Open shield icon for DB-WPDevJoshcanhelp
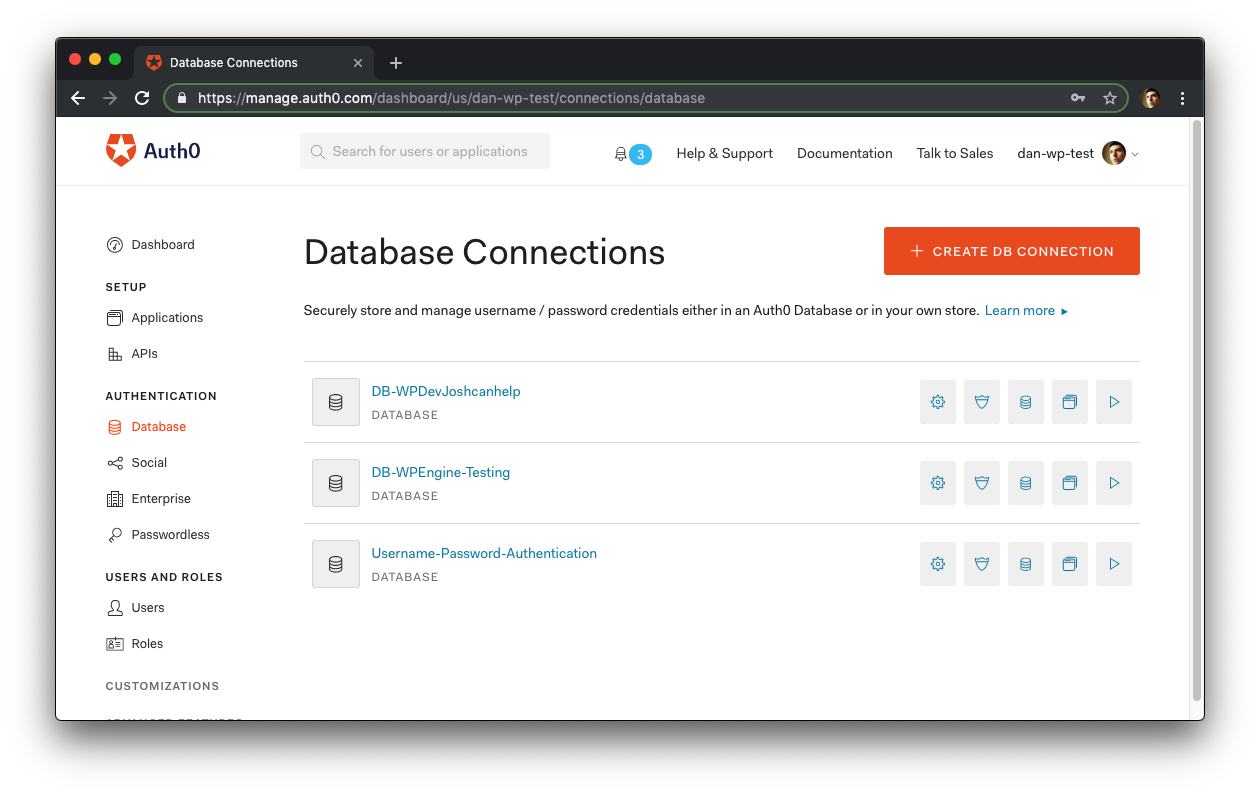The width and height of the screenshot is (1260, 794). (982, 402)
